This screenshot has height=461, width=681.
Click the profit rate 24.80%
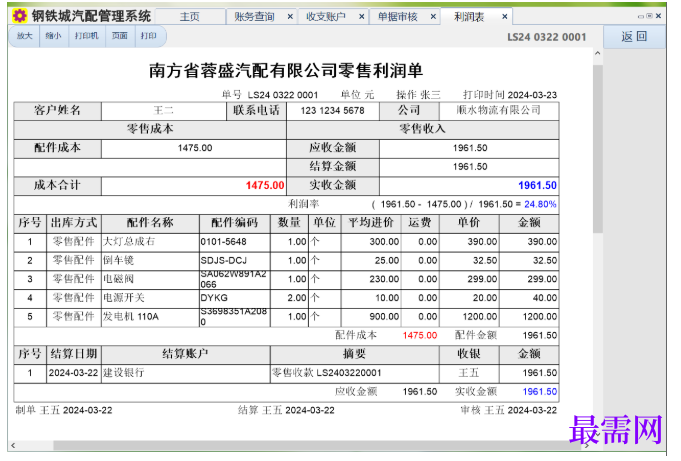click(540, 204)
